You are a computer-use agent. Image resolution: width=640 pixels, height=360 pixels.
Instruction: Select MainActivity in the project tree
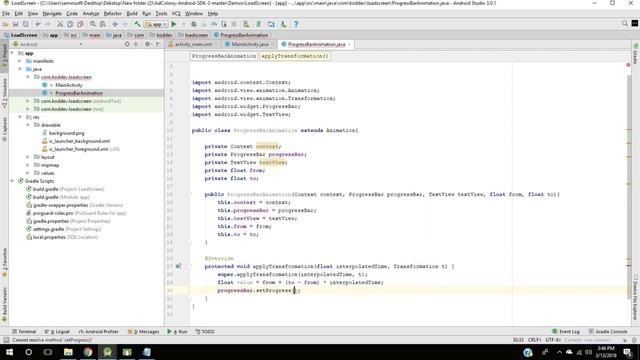(x=69, y=85)
